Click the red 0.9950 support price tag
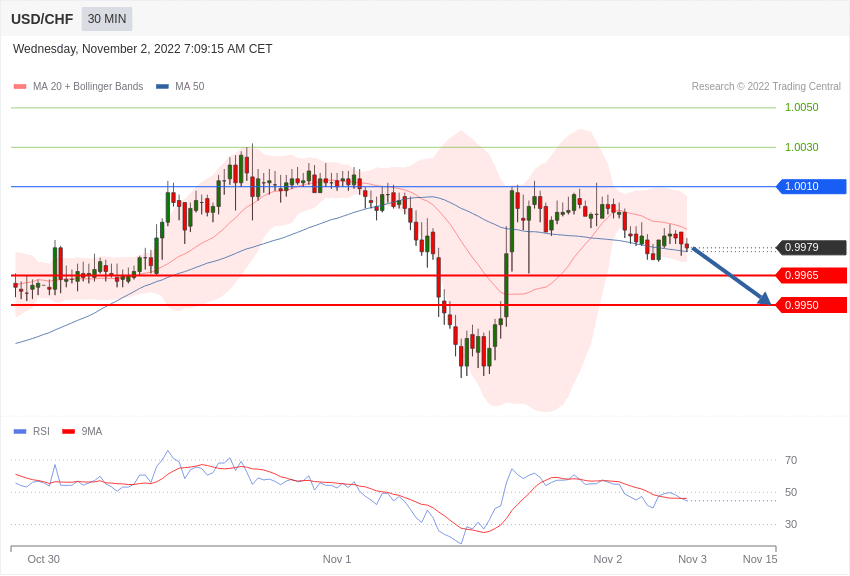 [x=812, y=305]
